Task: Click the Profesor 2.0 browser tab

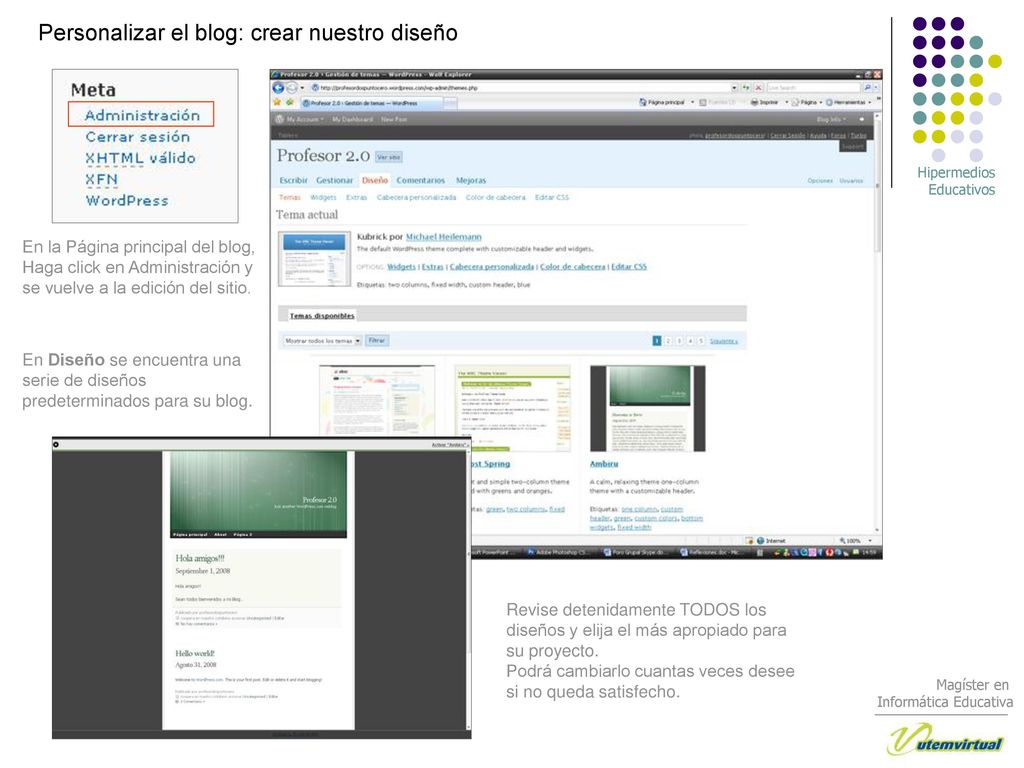Action: [x=372, y=103]
